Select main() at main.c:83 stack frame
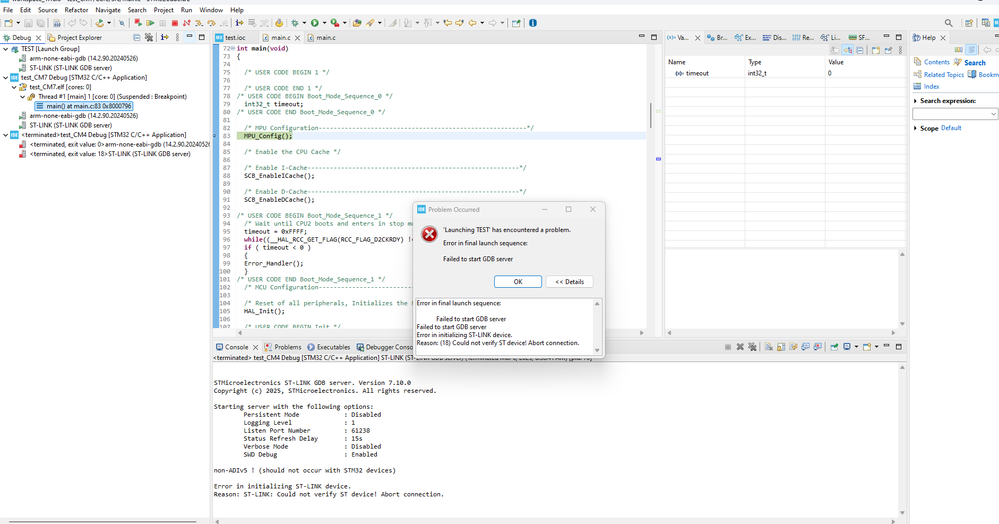The image size is (999, 524). click(83, 106)
